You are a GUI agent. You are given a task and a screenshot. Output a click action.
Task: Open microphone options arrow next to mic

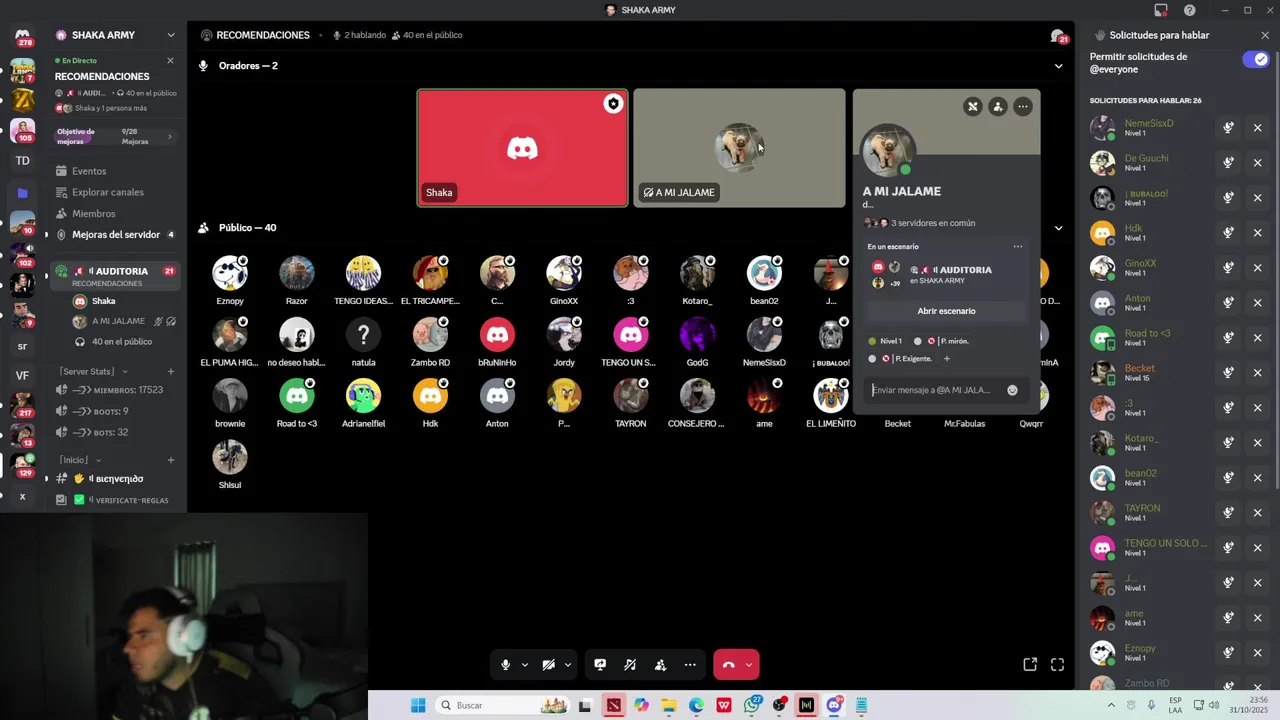point(524,665)
